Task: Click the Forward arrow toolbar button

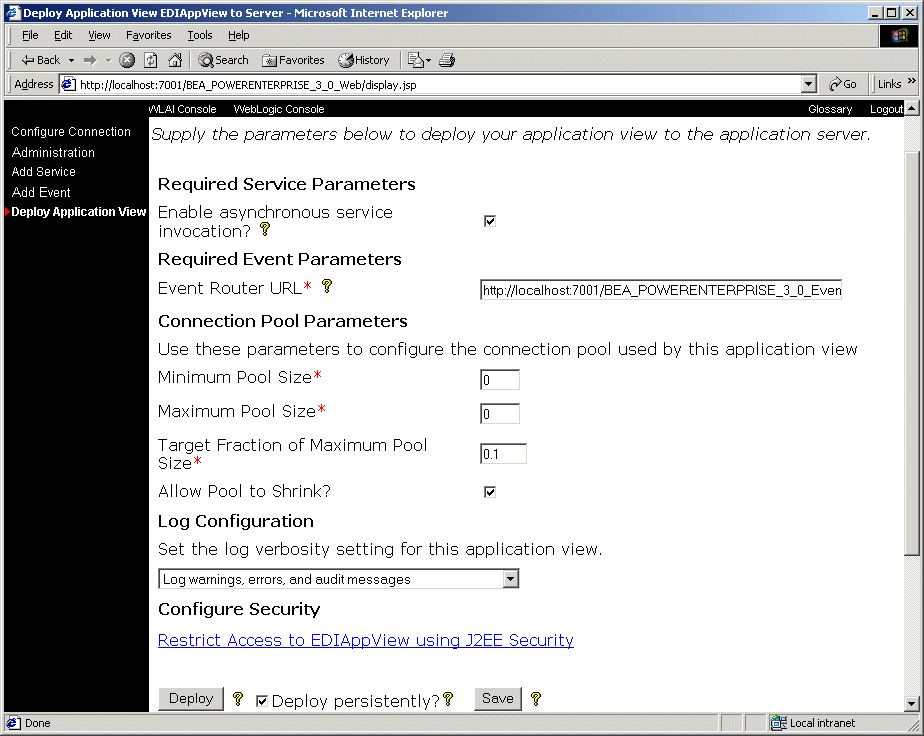Action: pyautogui.click(x=90, y=60)
